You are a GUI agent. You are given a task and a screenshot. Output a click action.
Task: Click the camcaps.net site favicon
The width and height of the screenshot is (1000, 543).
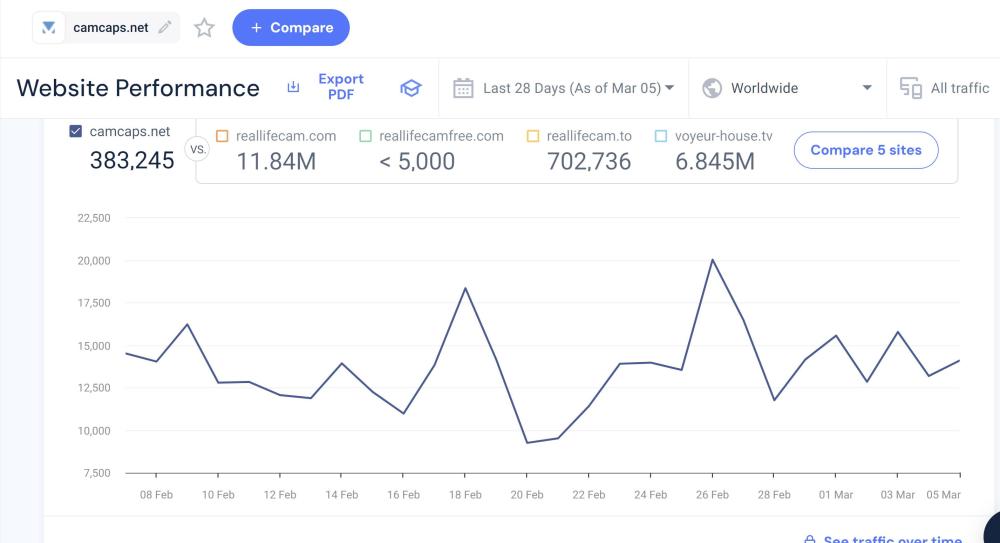49,28
